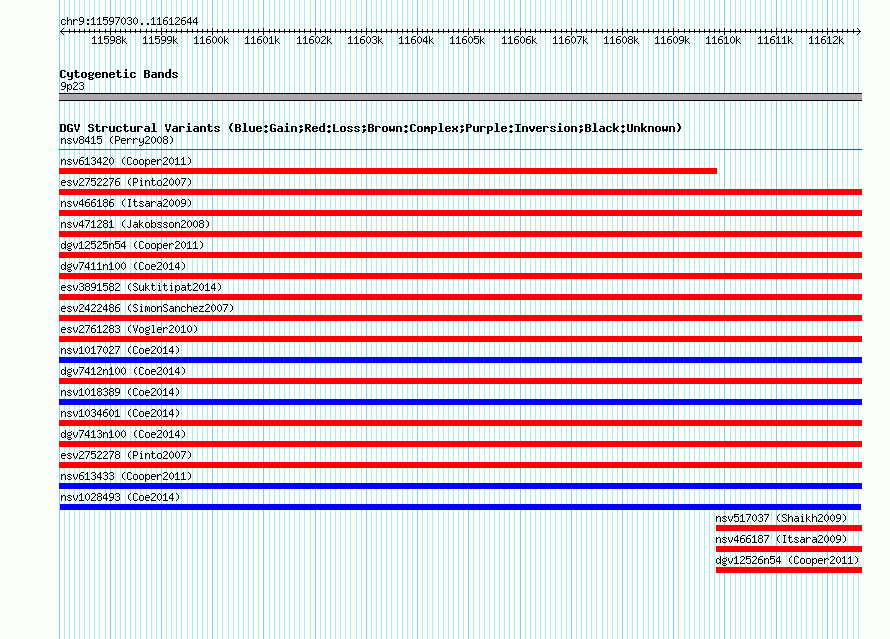The width and height of the screenshot is (890, 639).
Task: Click the Cytogenetic Bands track heading
Action: coord(119,74)
